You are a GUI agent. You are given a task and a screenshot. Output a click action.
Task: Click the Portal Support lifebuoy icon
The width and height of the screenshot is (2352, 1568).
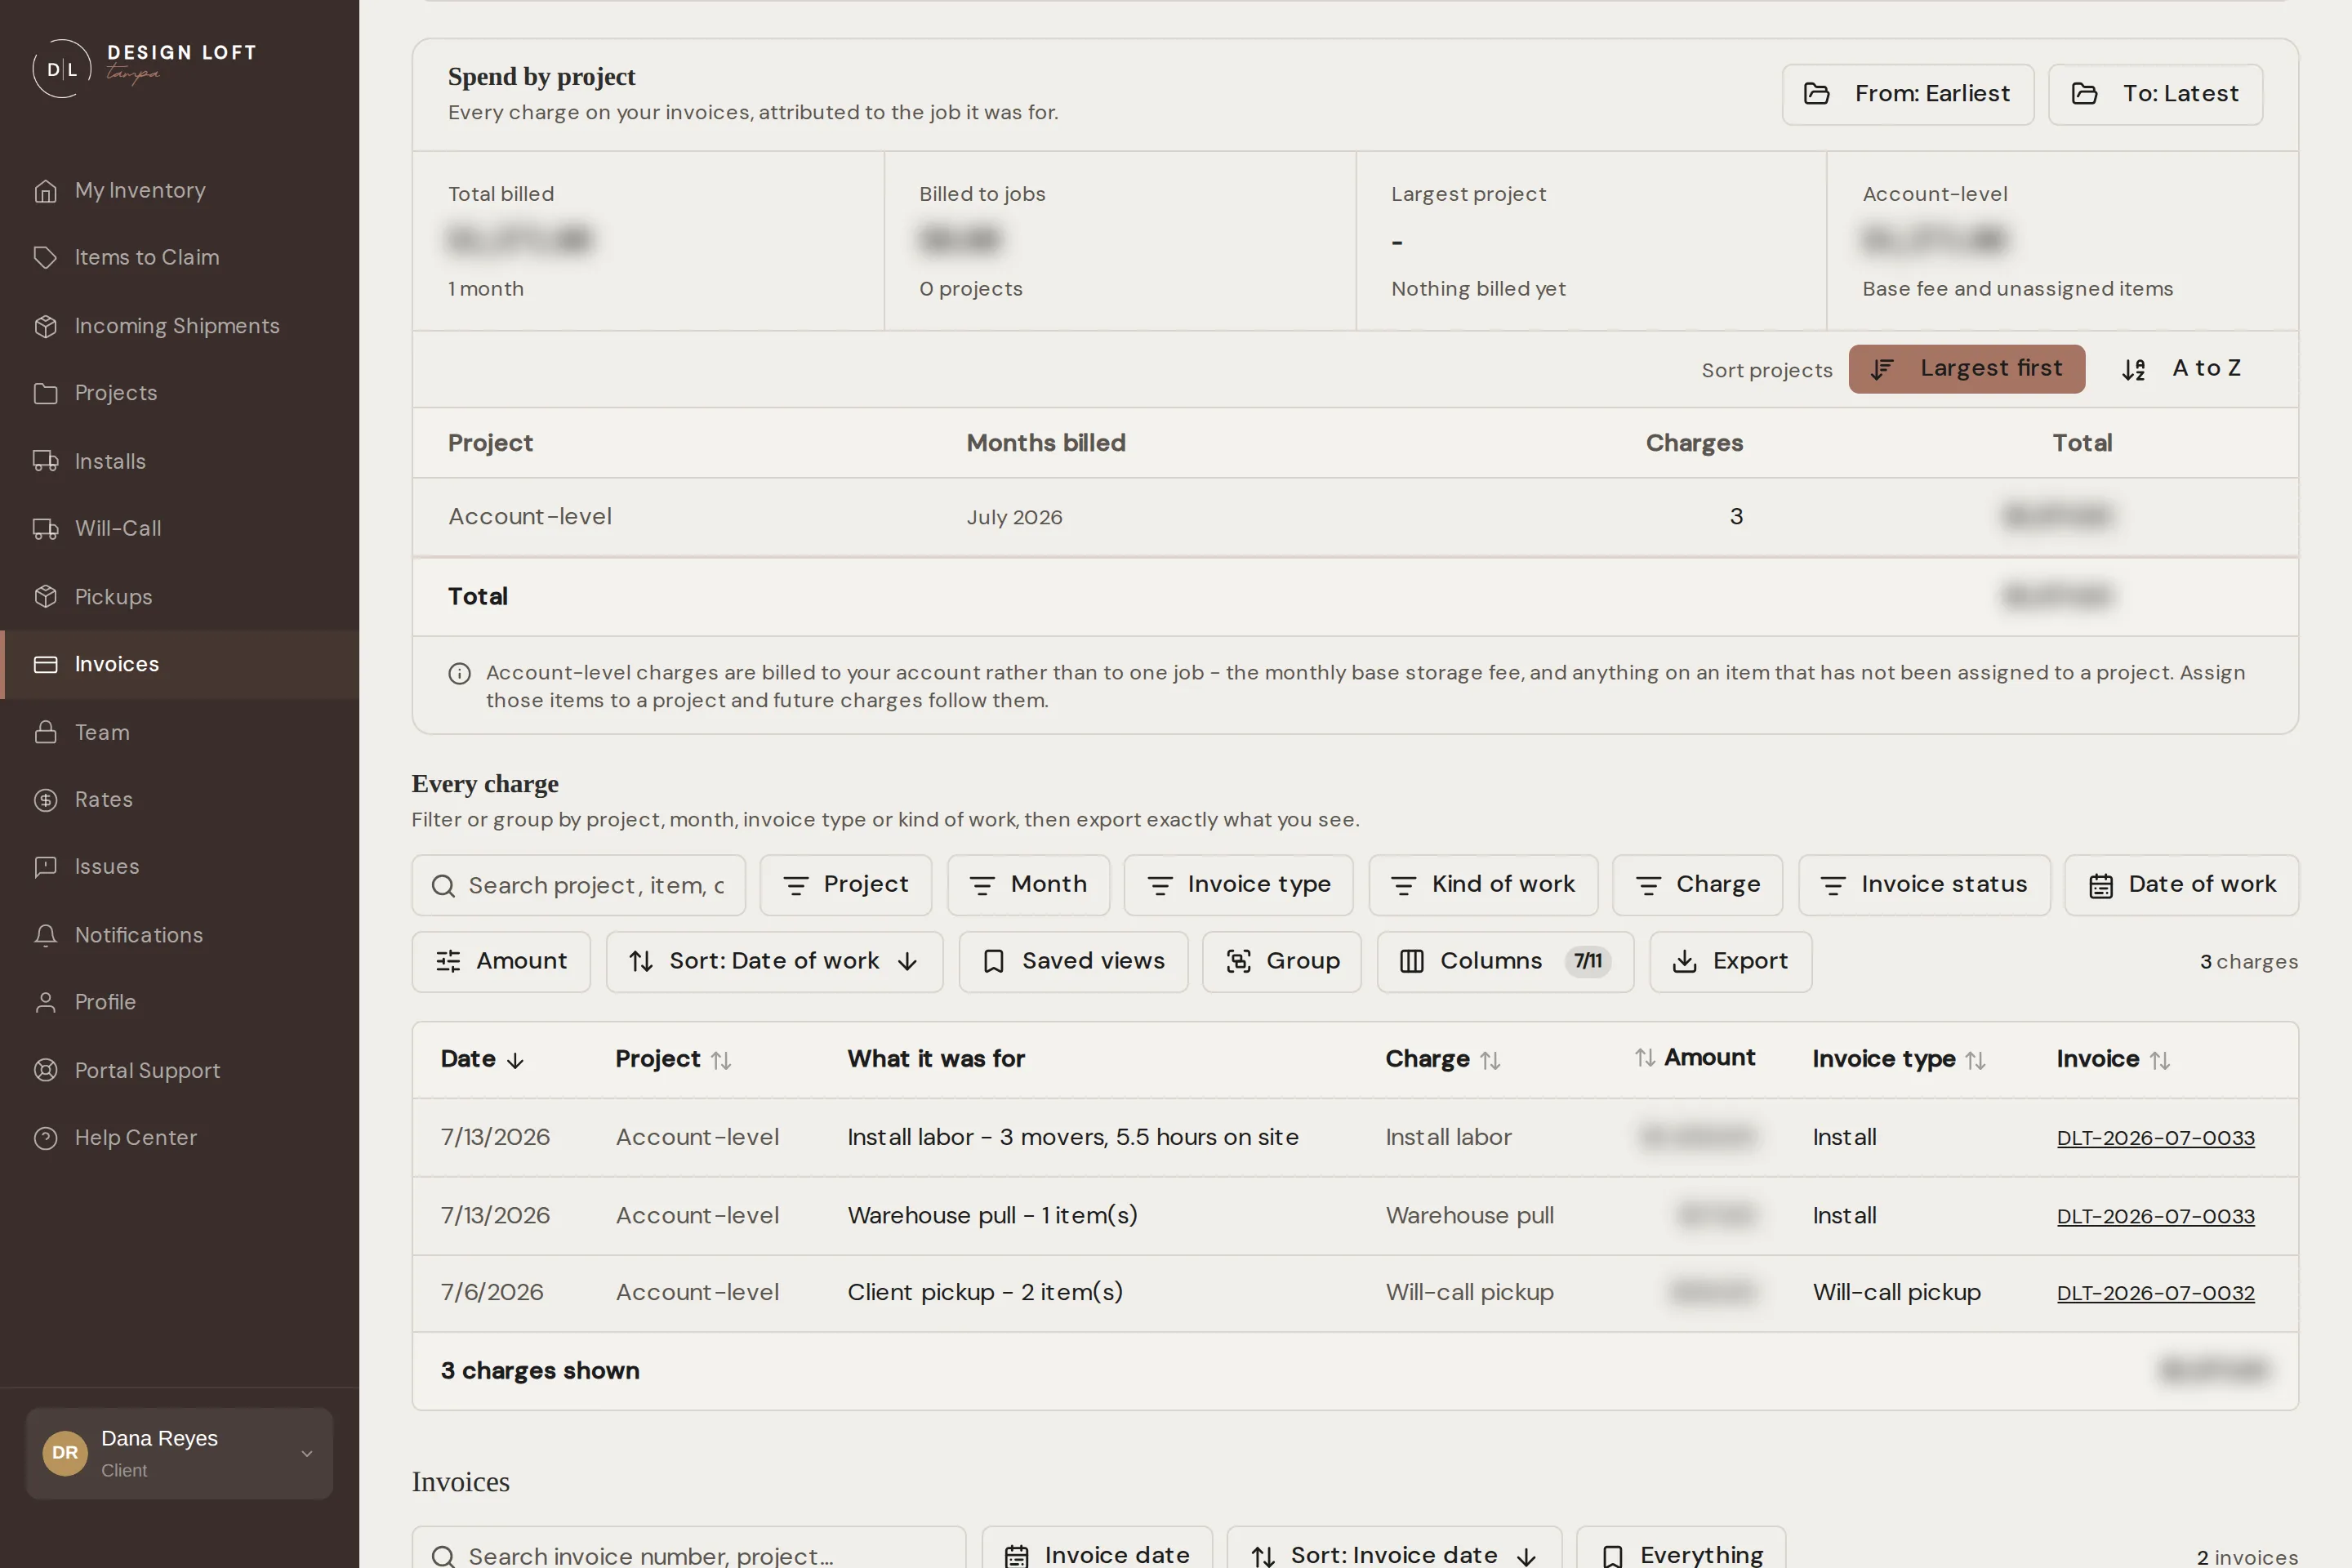coord(45,1070)
